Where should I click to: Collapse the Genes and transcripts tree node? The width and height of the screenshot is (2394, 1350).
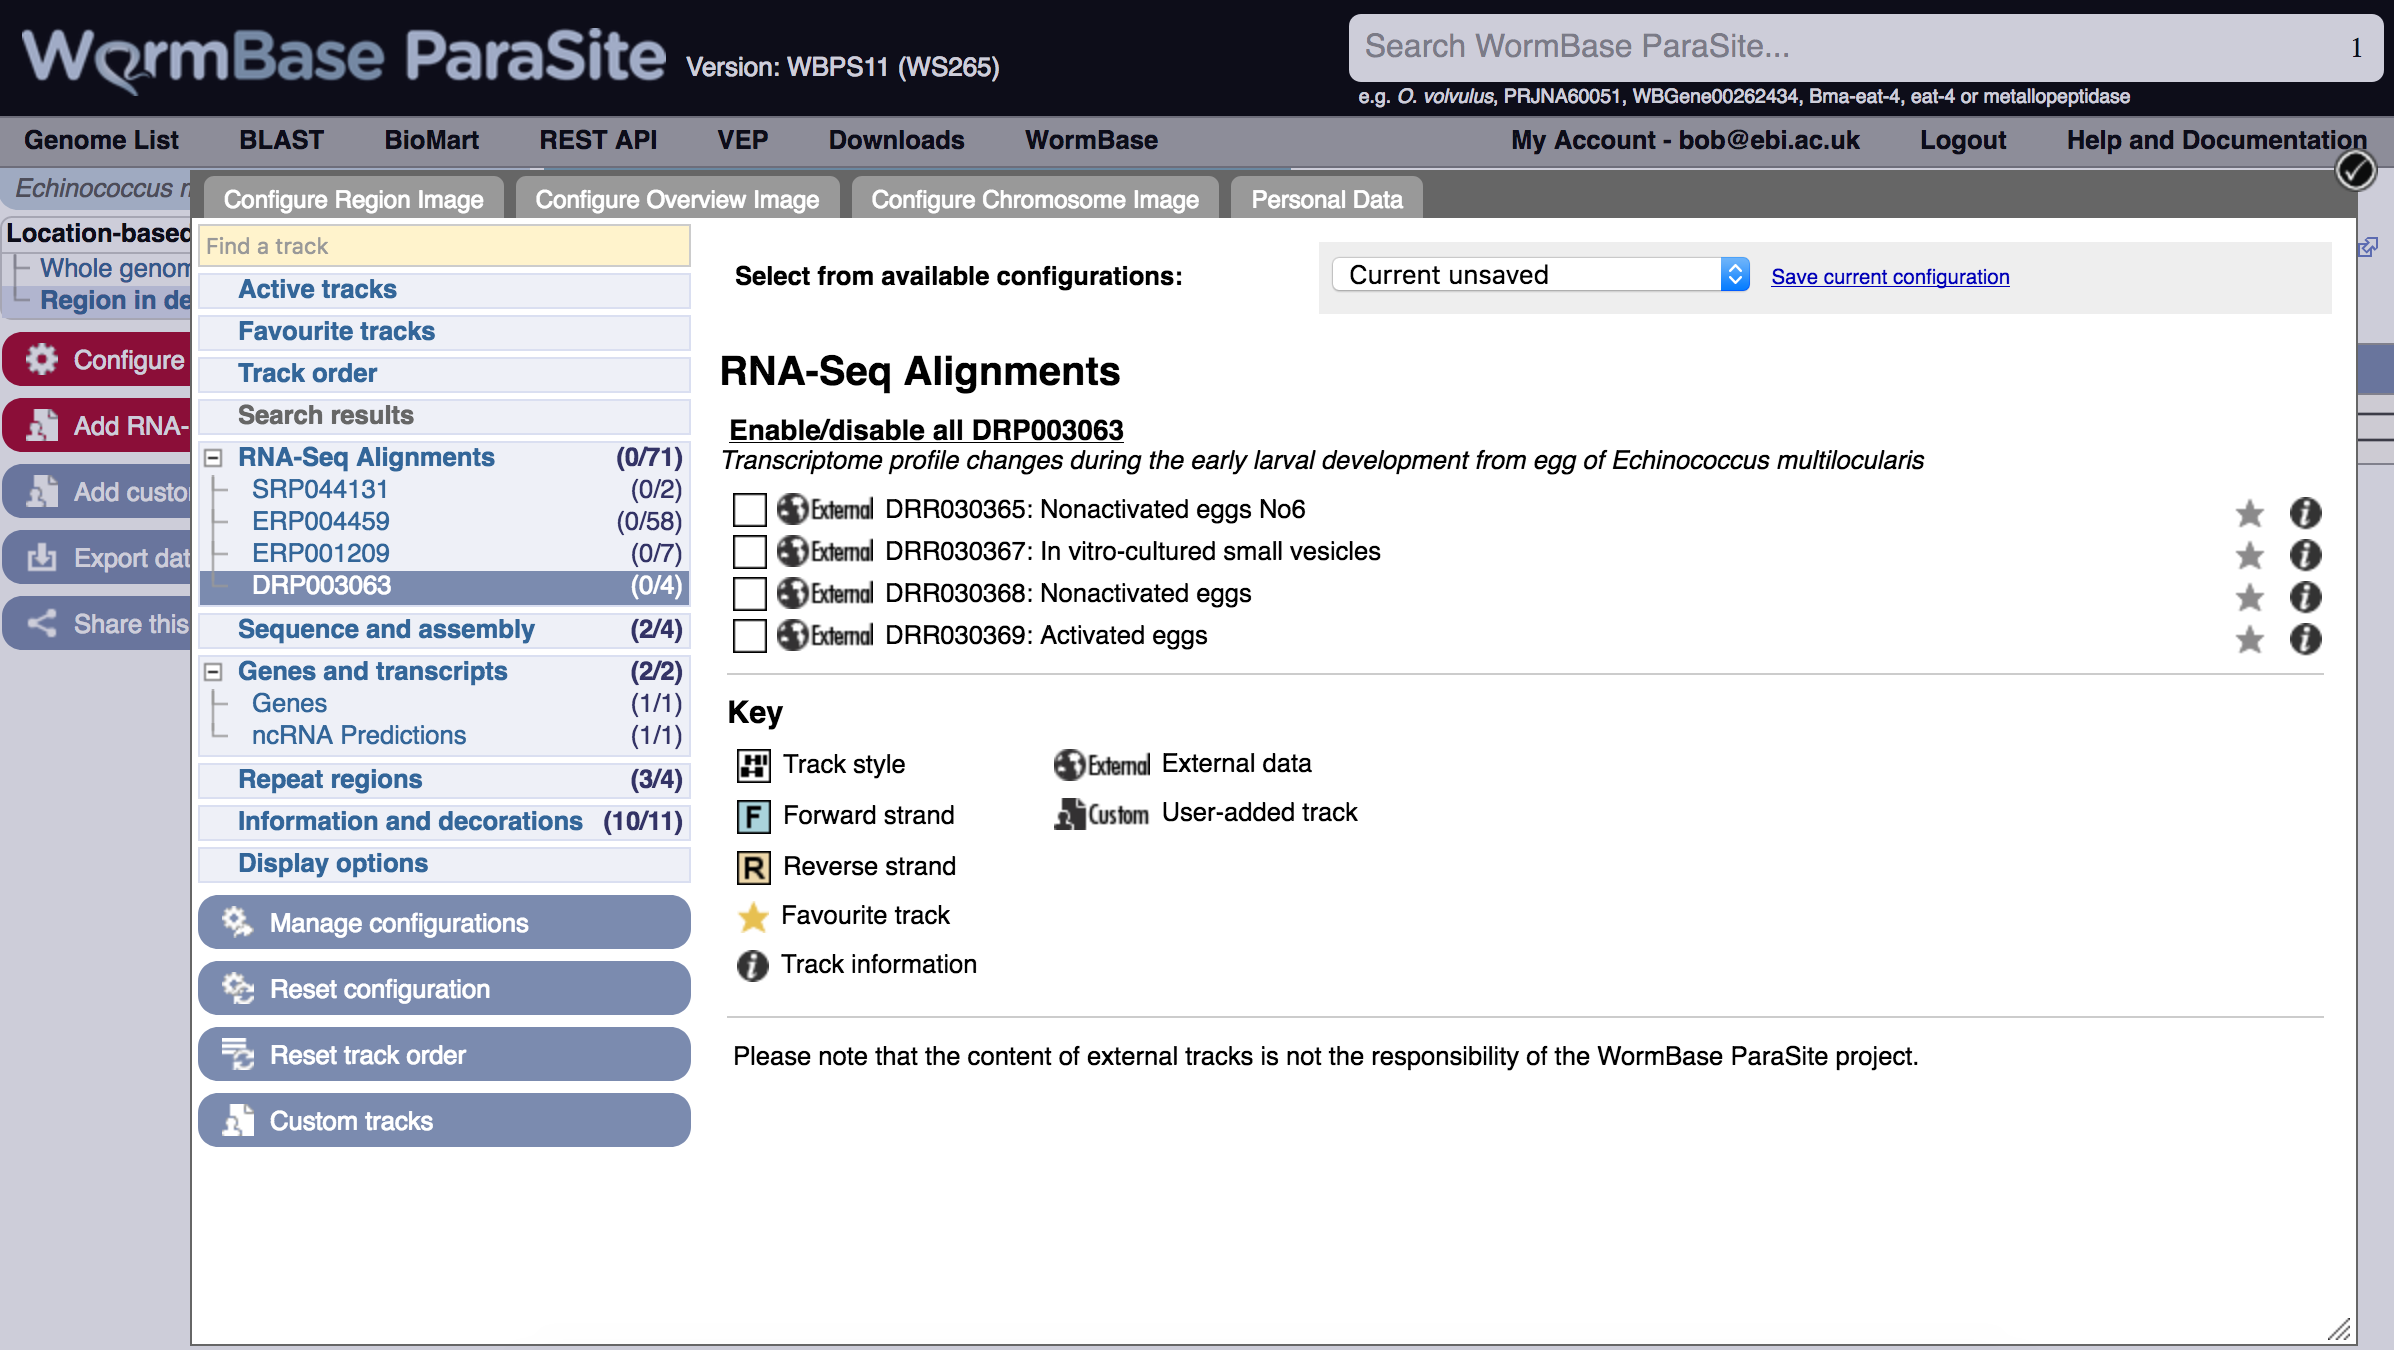pos(213,672)
